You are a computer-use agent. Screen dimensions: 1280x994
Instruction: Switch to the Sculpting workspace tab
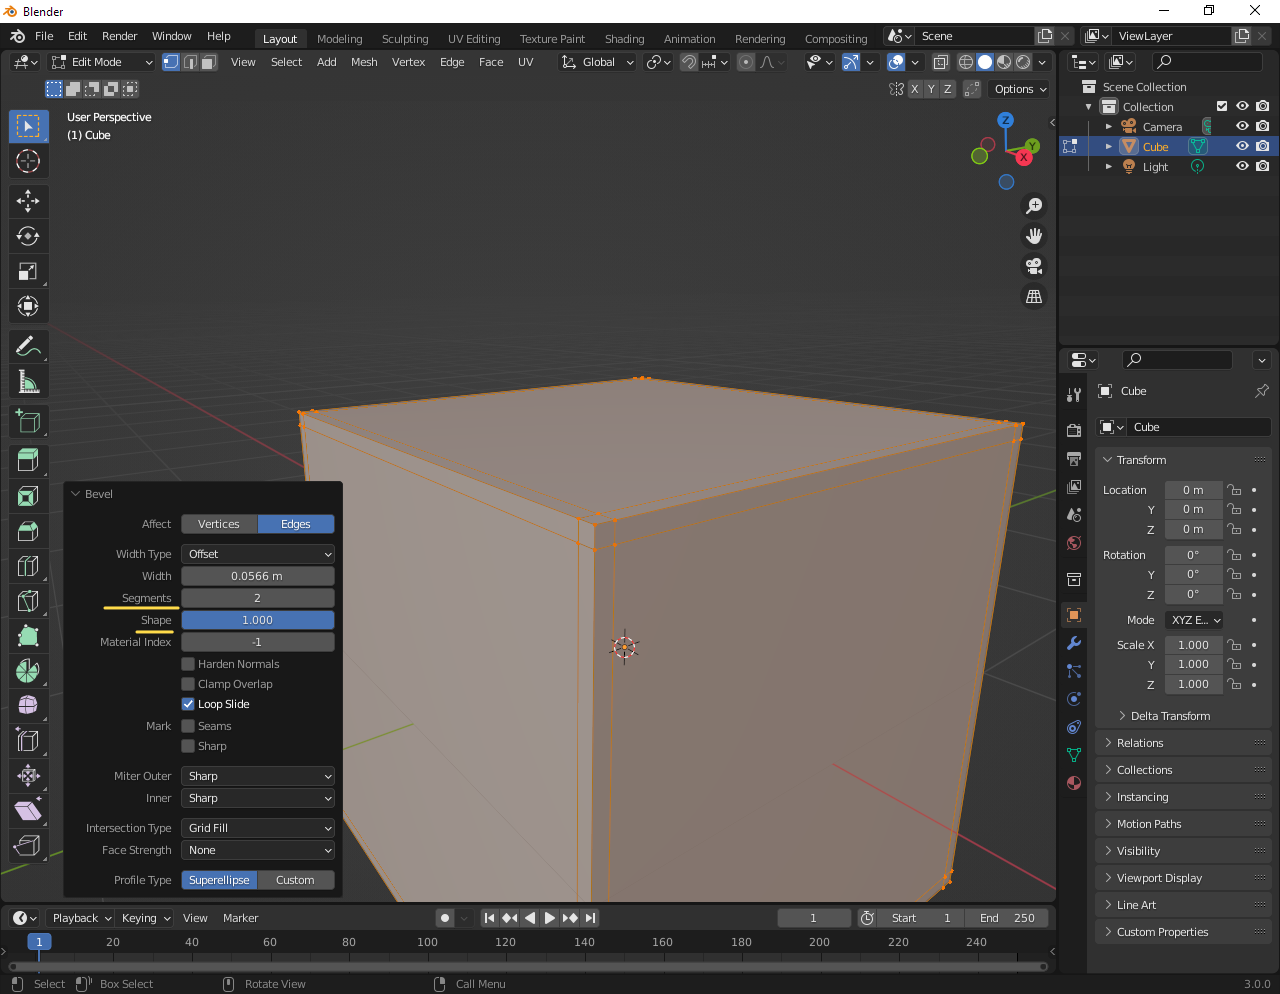[x=404, y=39]
